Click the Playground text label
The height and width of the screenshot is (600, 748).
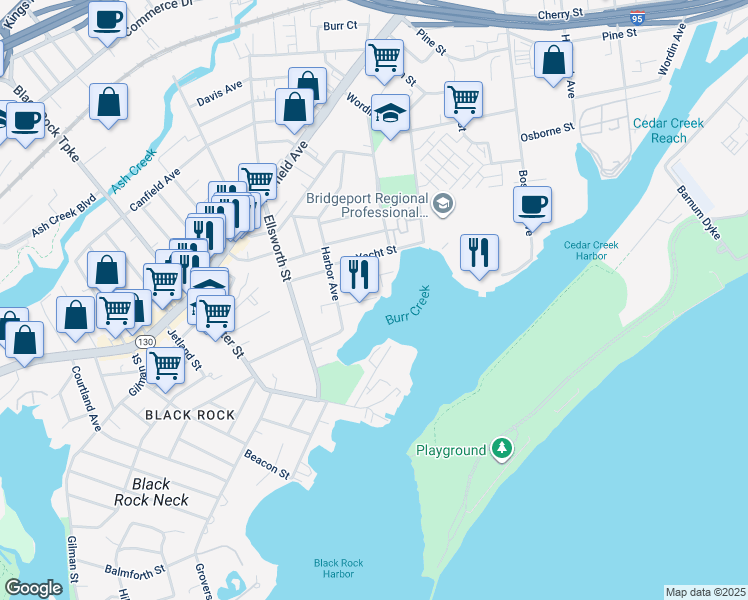pos(451,450)
